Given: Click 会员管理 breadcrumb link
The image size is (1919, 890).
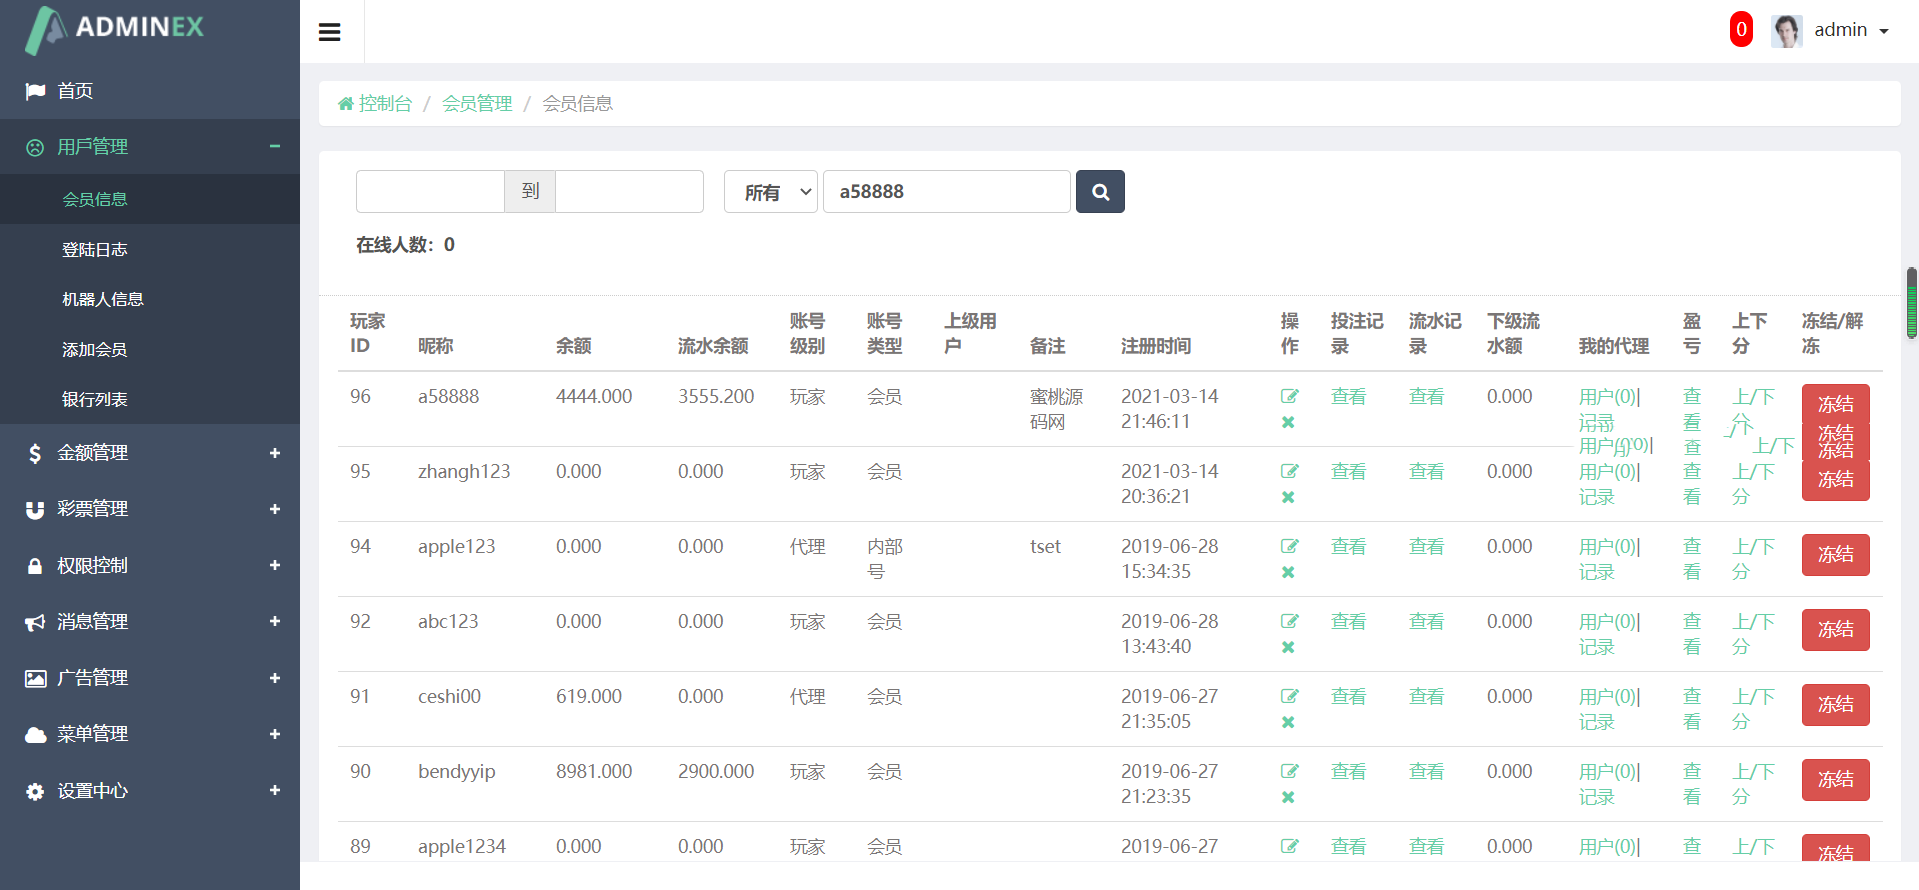Looking at the screenshot, I should tap(477, 104).
